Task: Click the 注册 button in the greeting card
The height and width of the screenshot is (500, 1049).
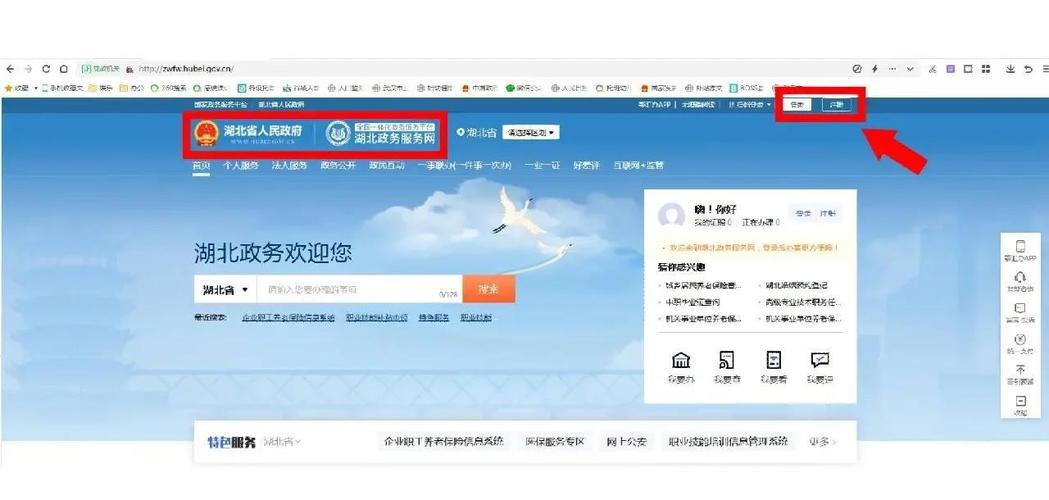Action: [828, 214]
